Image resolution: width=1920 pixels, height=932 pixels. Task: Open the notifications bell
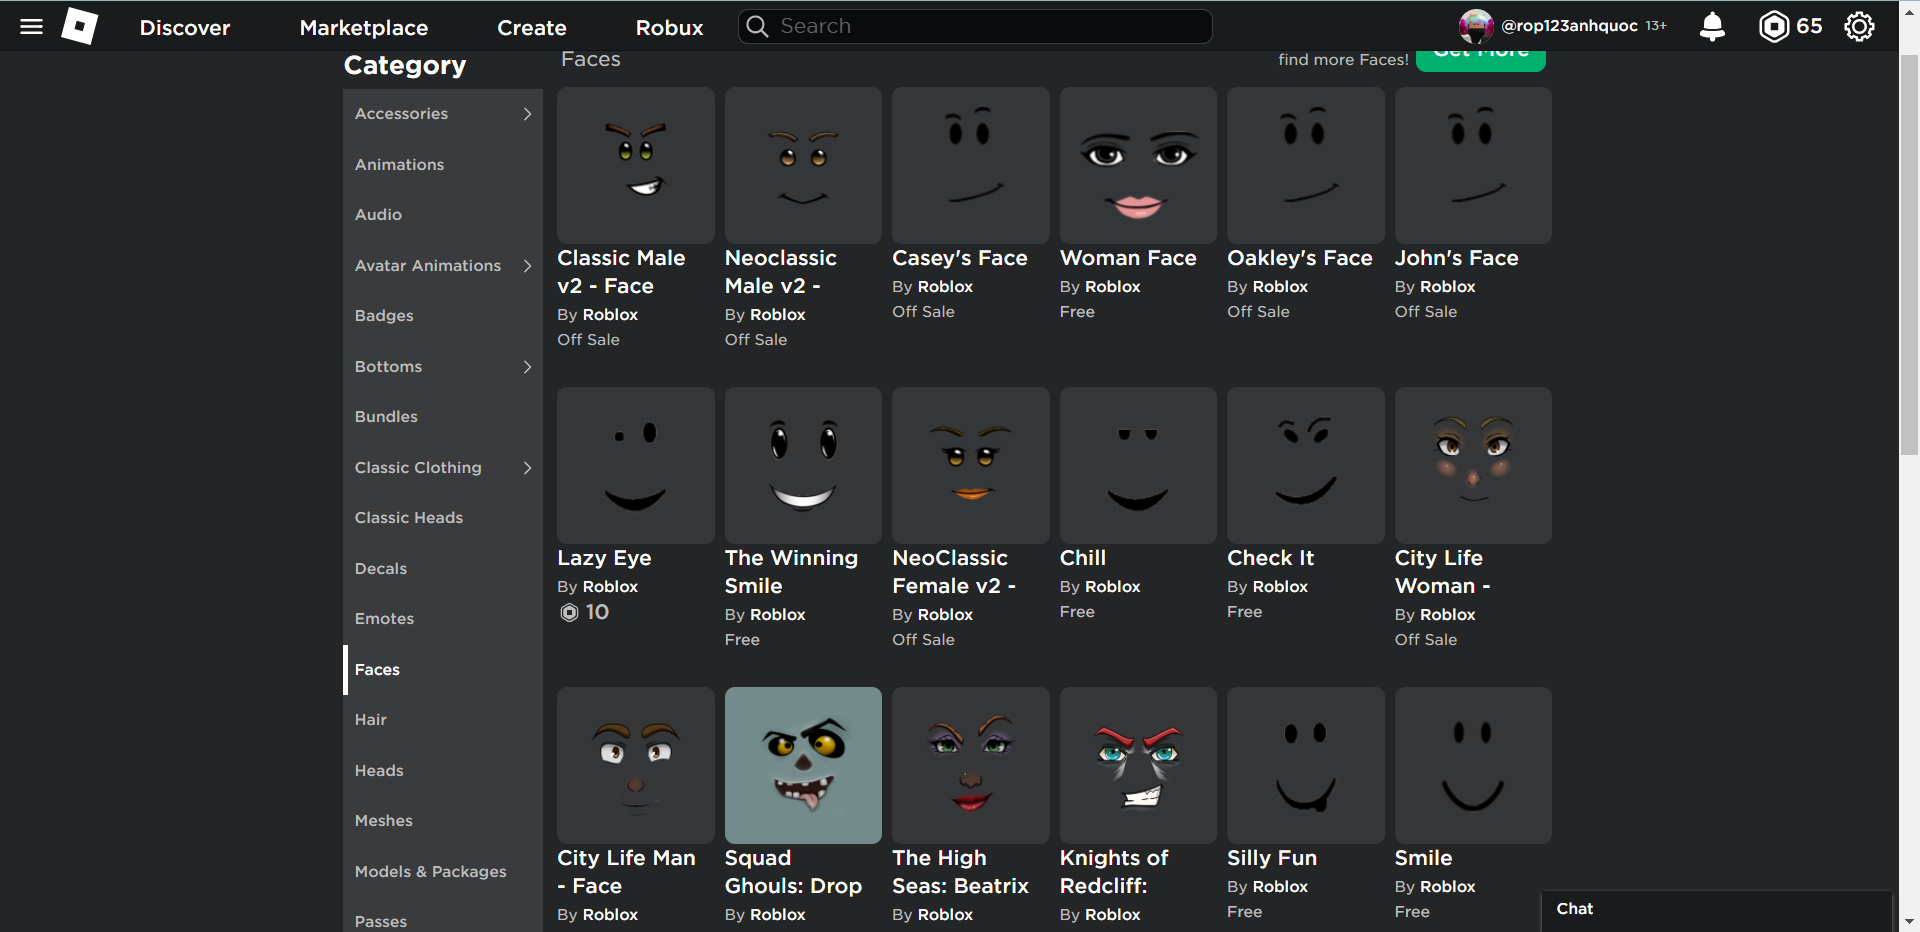(x=1712, y=27)
